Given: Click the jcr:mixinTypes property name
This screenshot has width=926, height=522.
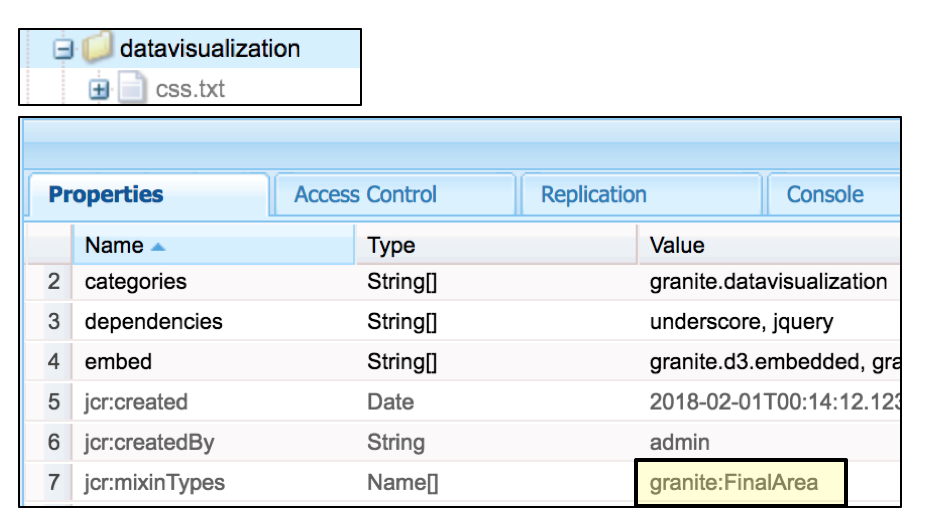Looking at the screenshot, I should [154, 483].
